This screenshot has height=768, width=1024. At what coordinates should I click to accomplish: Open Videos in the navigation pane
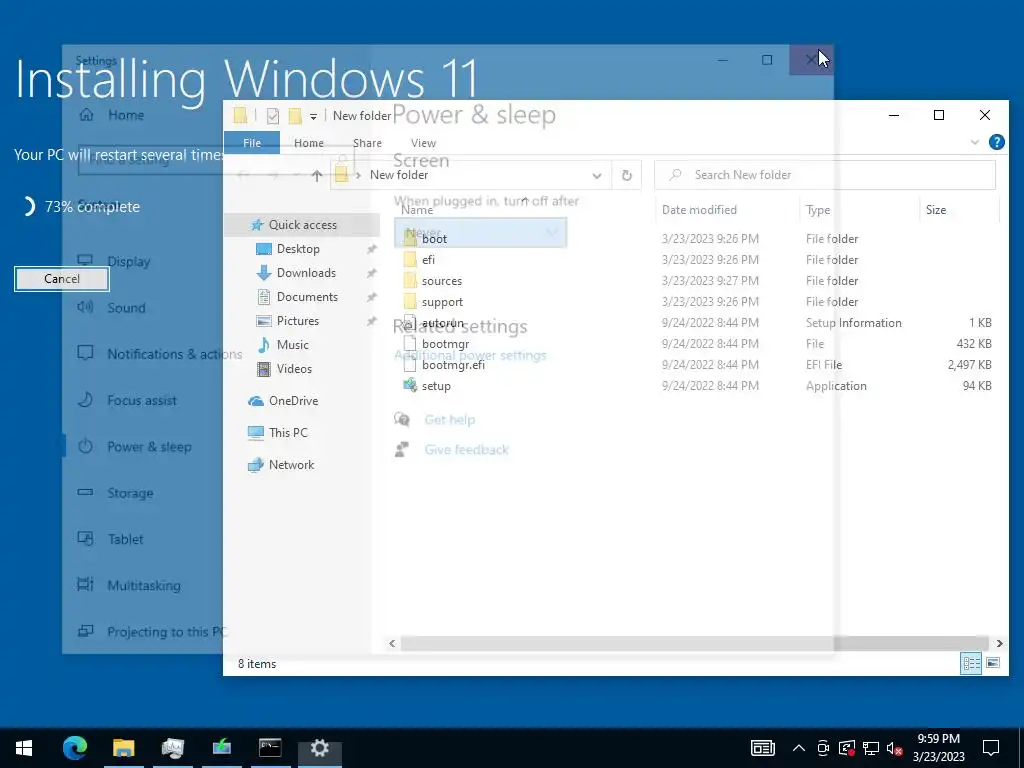(x=294, y=369)
